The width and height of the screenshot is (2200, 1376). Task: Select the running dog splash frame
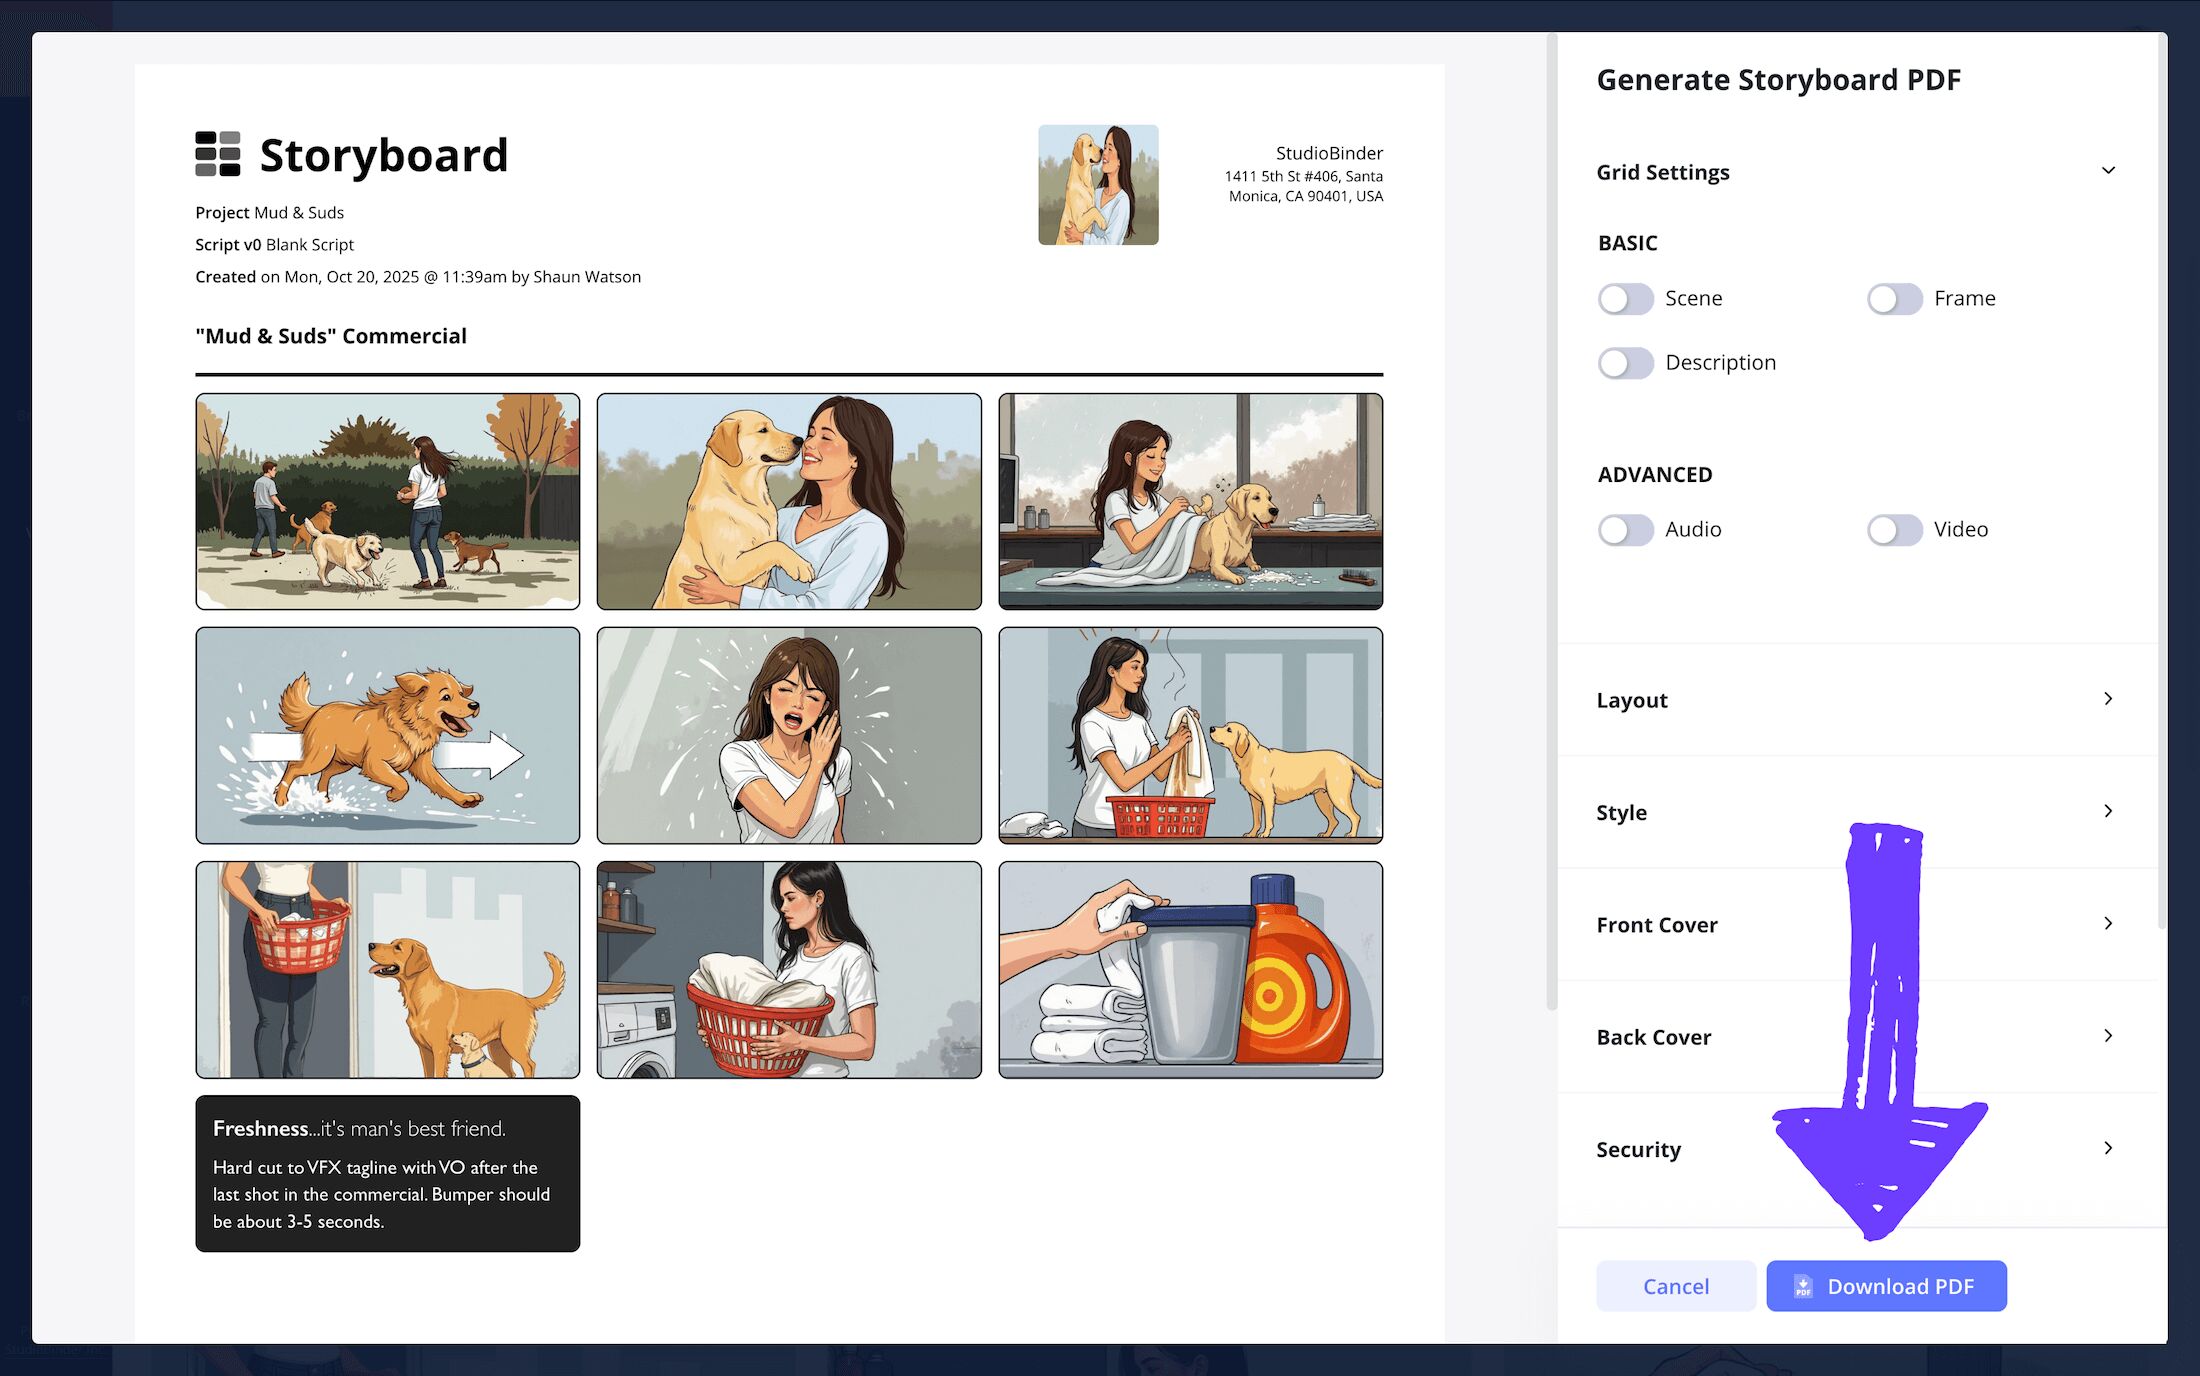click(x=388, y=735)
